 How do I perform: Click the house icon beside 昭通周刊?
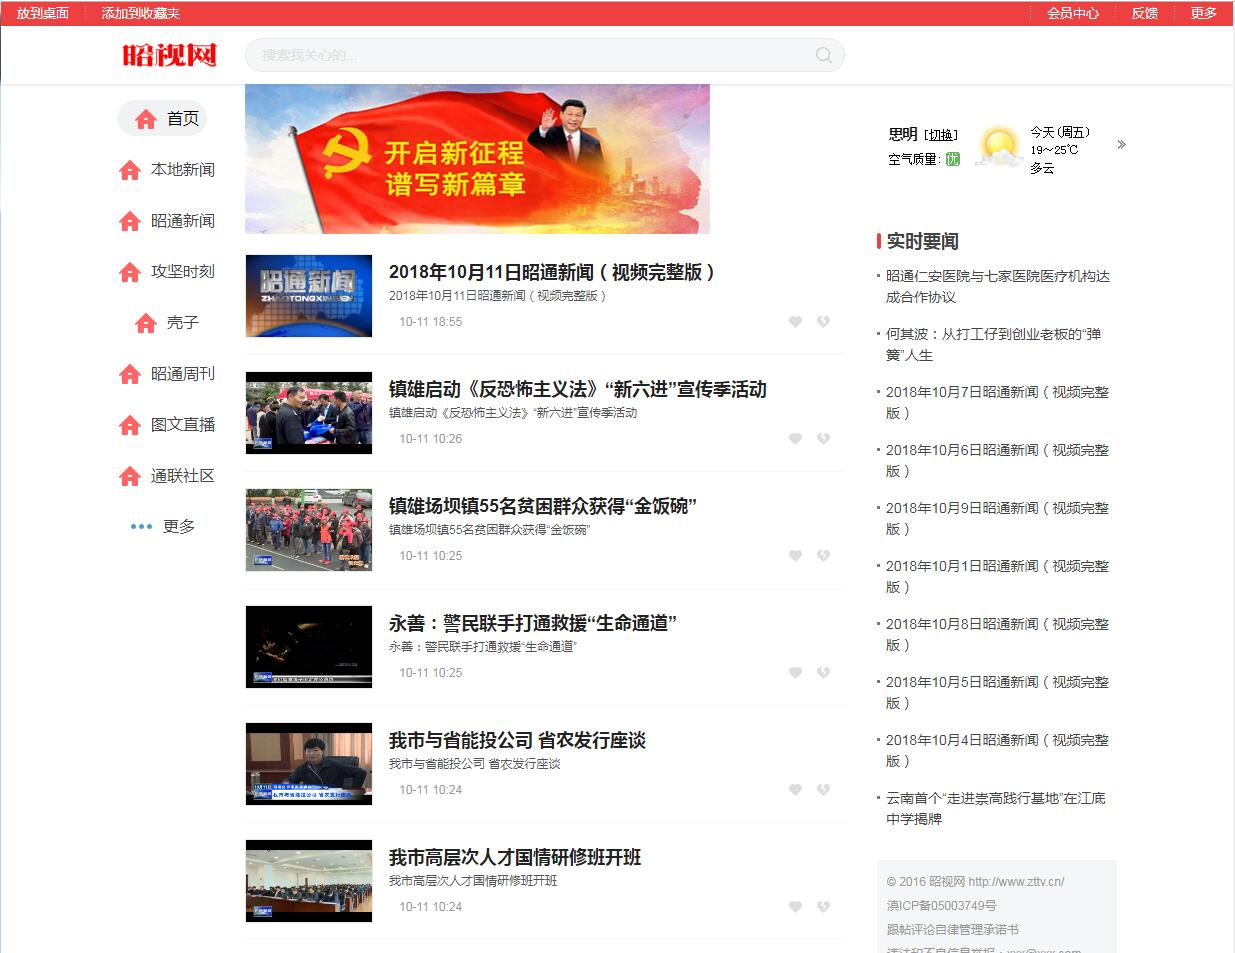point(130,374)
